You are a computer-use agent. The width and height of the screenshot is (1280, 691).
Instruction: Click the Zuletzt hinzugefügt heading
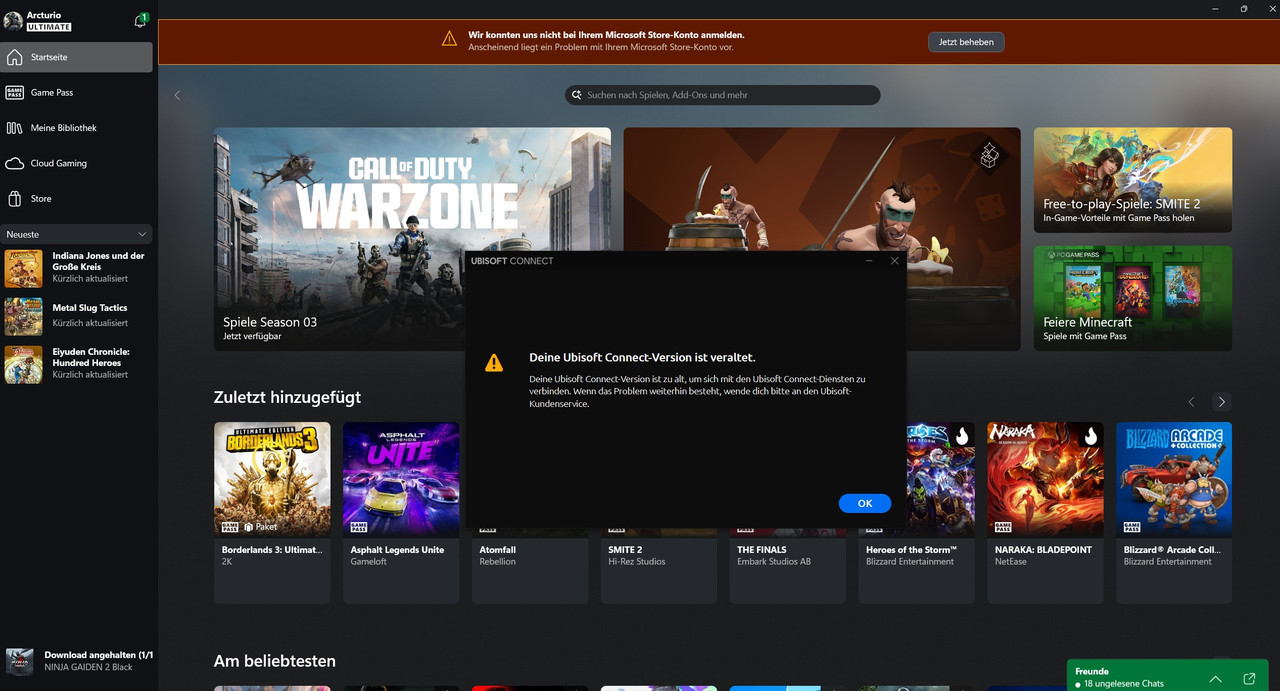(x=287, y=397)
